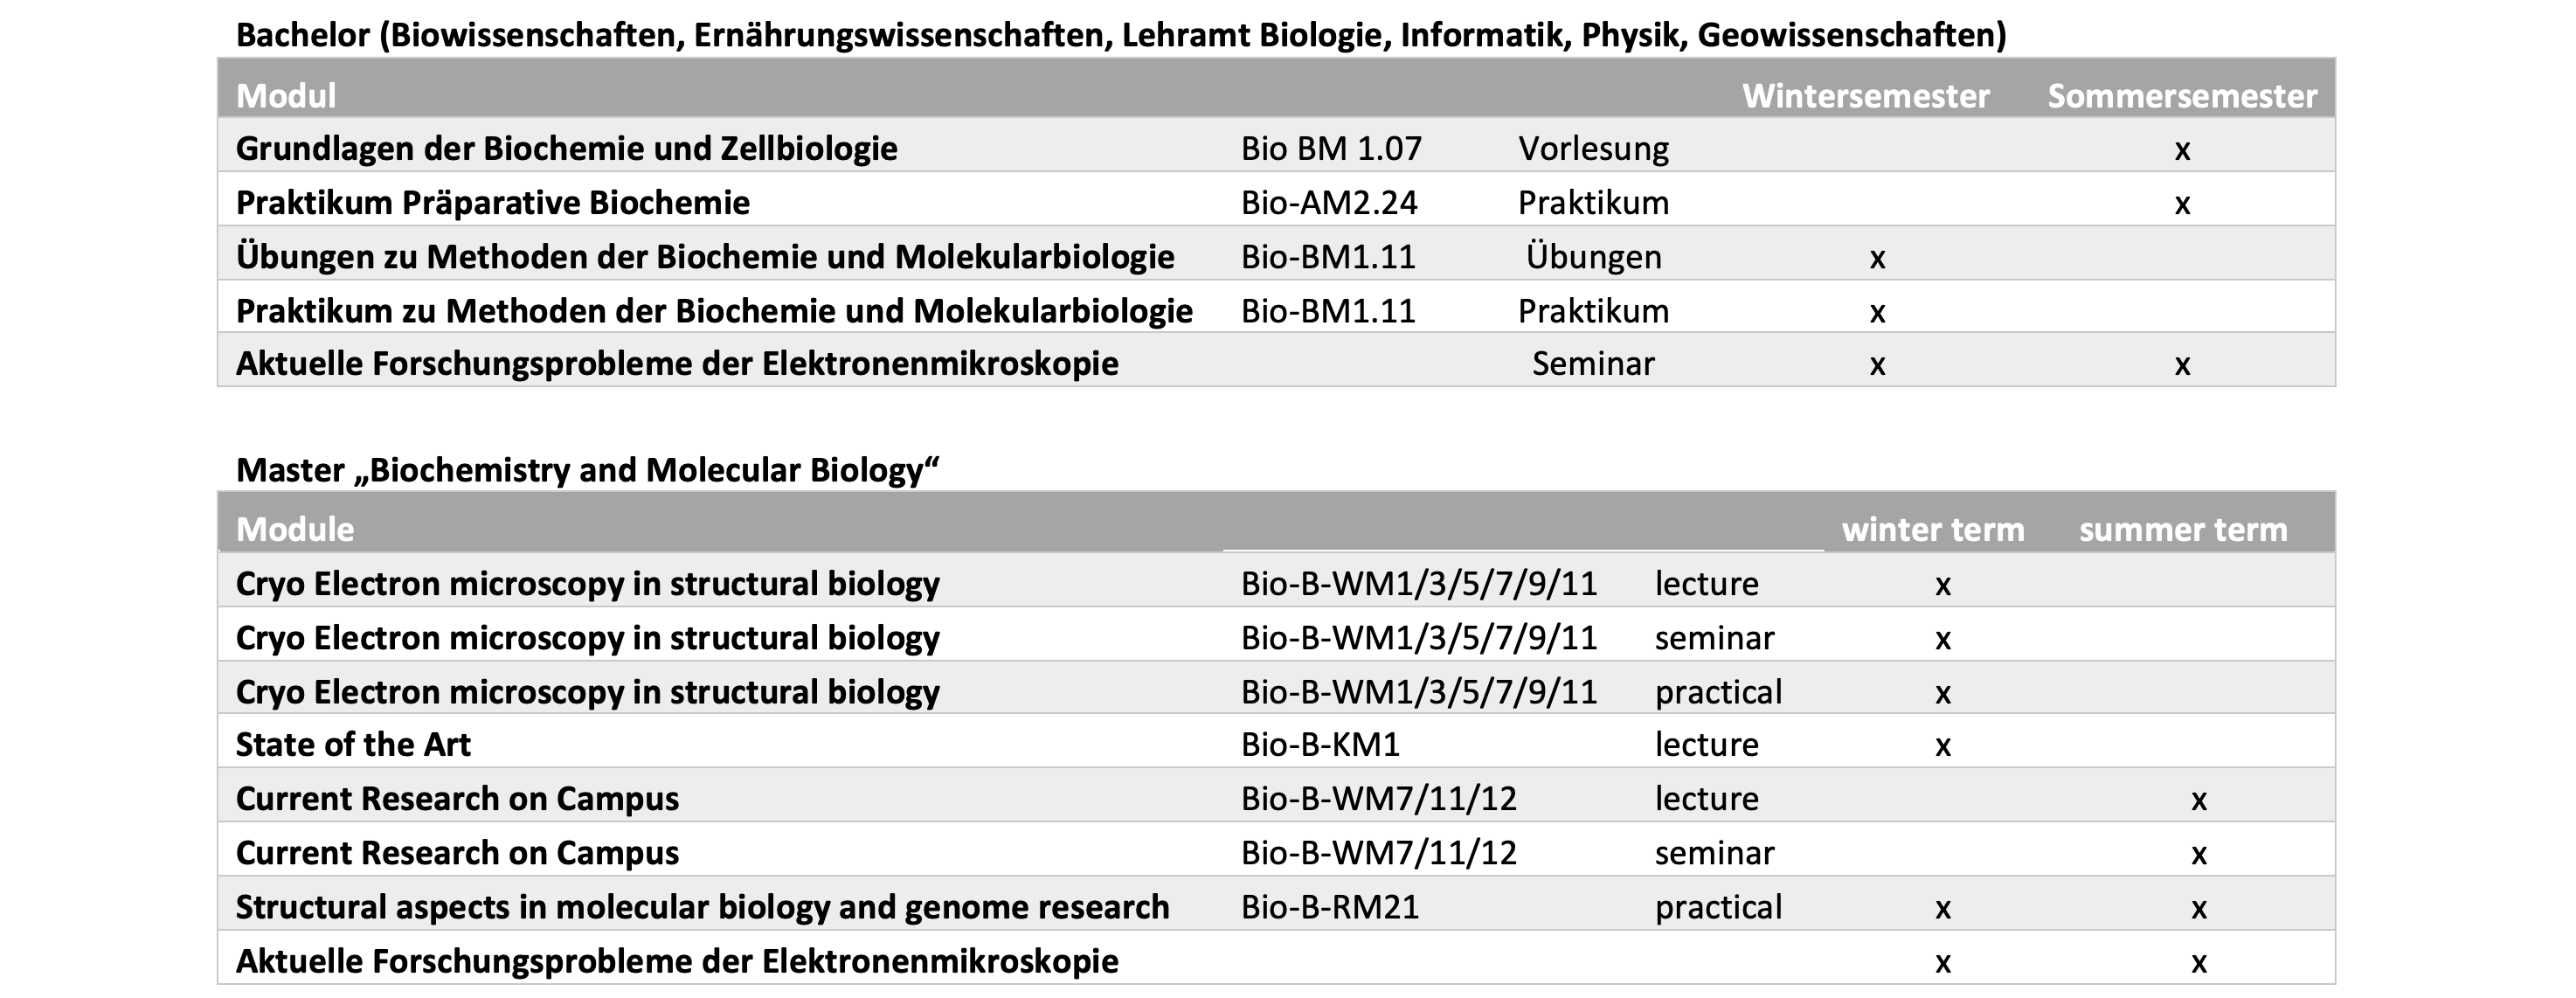Click the 'Bio-B-KM1' module code
Image resolution: width=2576 pixels, height=998 pixels.
(x=1320, y=745)
